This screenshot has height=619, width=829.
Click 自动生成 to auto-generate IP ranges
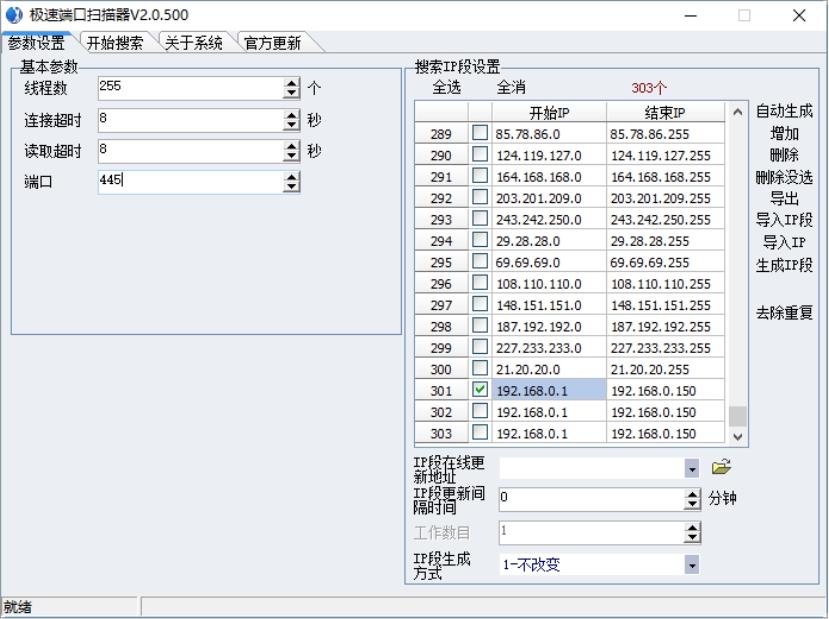point(784,111)
